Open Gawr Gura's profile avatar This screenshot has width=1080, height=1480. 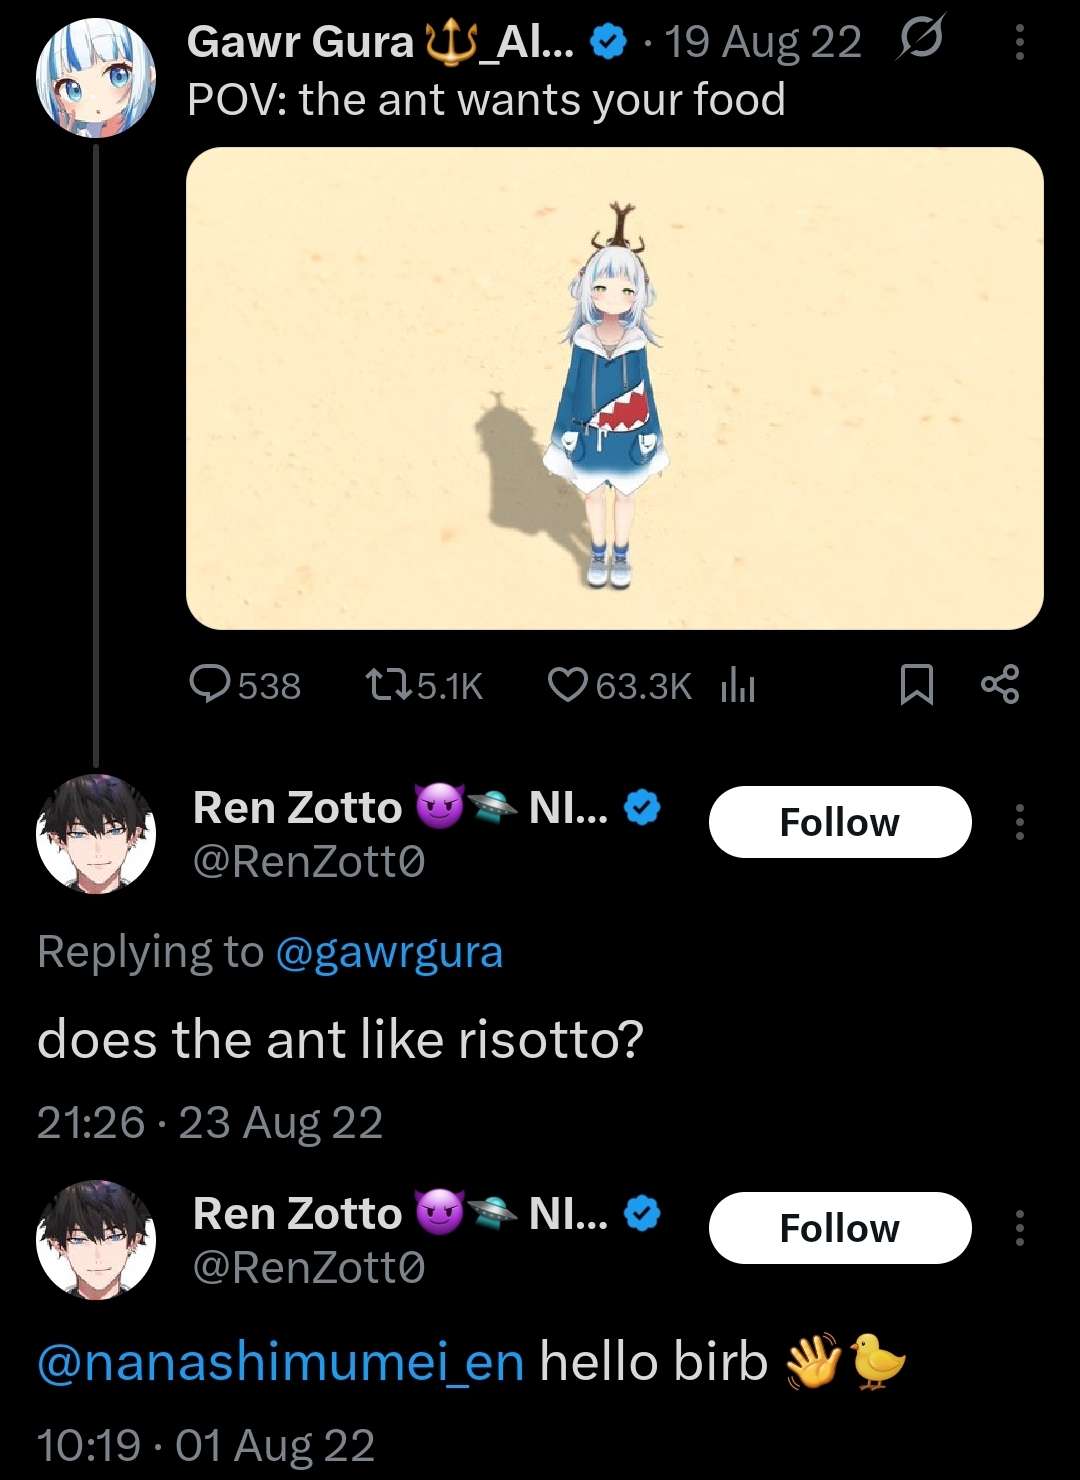tap(96, 77)
